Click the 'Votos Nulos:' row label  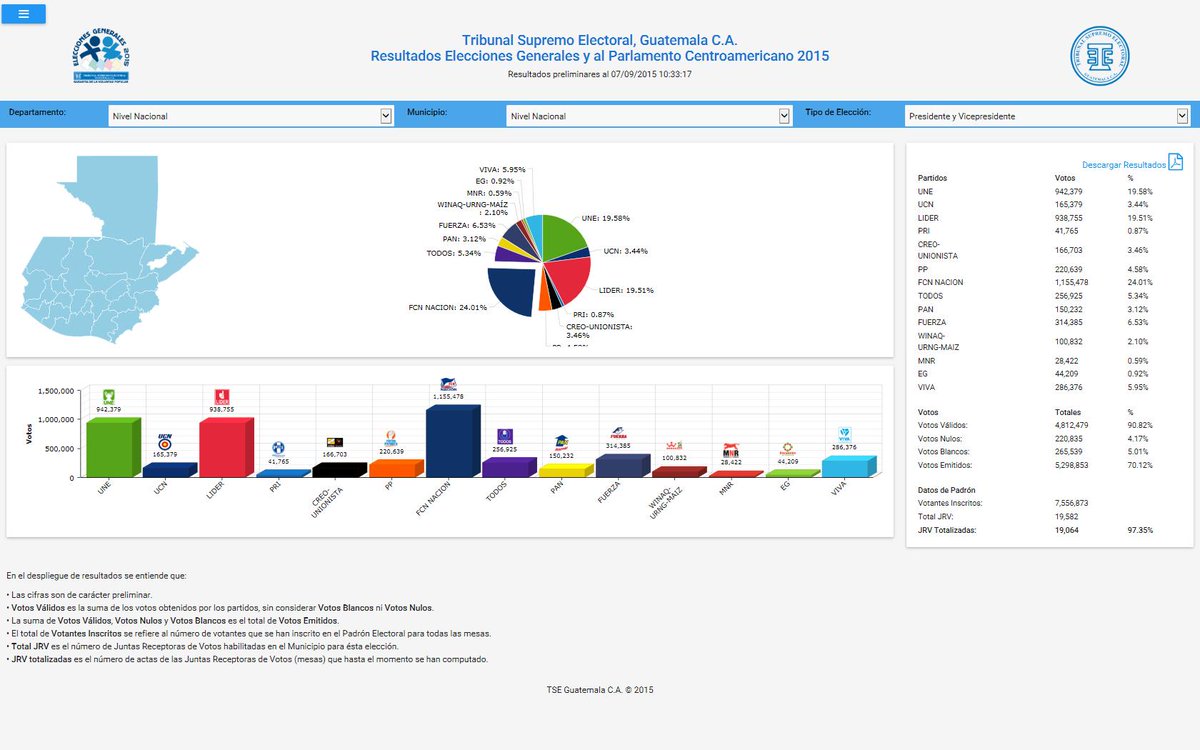pos(939,439)
